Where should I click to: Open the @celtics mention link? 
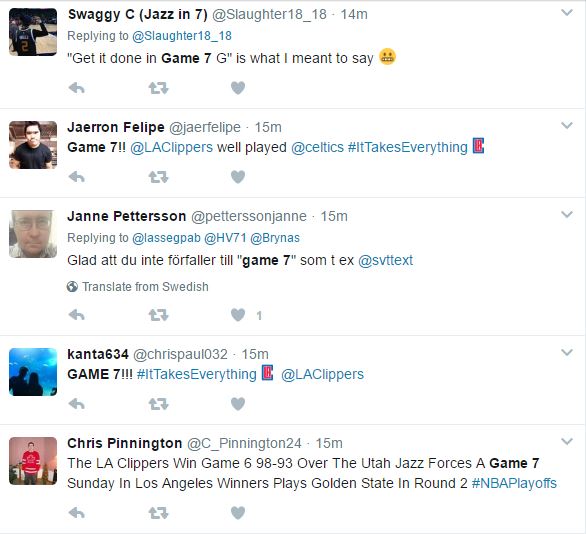click(317, 147)
